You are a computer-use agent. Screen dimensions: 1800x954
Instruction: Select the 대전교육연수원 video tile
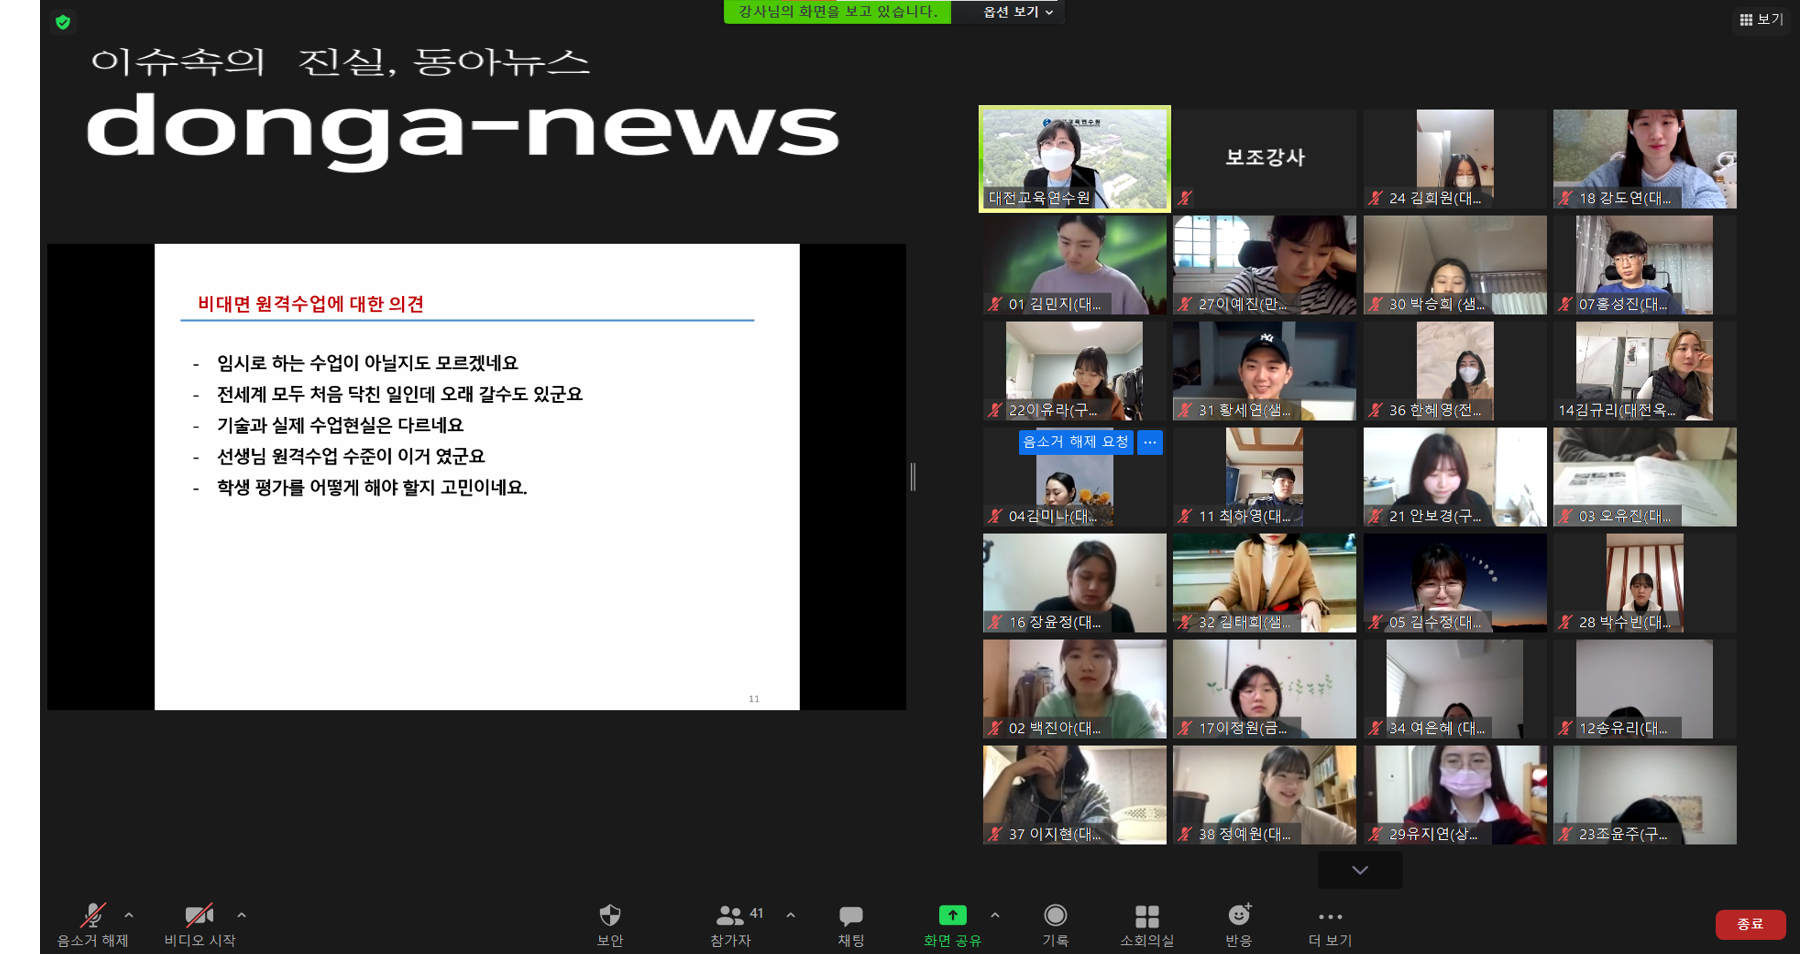(1074, 159)
